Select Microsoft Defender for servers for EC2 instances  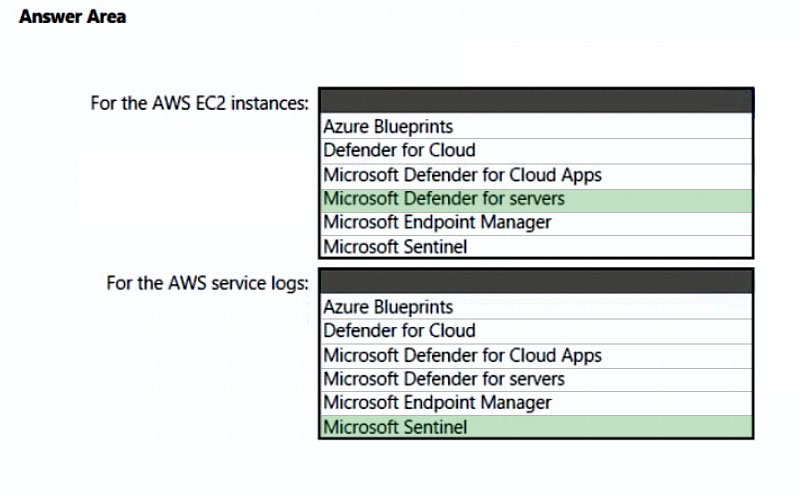[536, 200]
